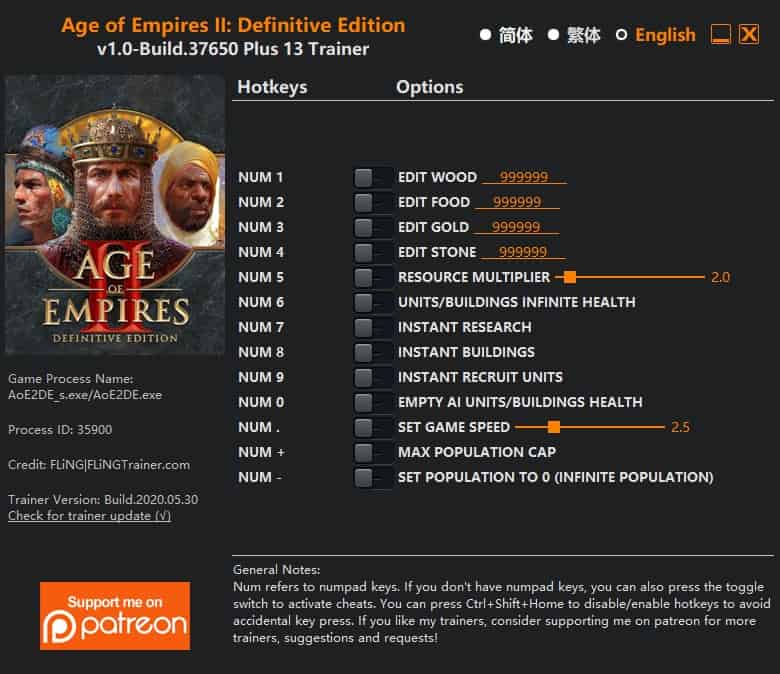This screenshot has width=780, height=674.
Task: Click the Options column header
Action: click(x=430, y=87)
